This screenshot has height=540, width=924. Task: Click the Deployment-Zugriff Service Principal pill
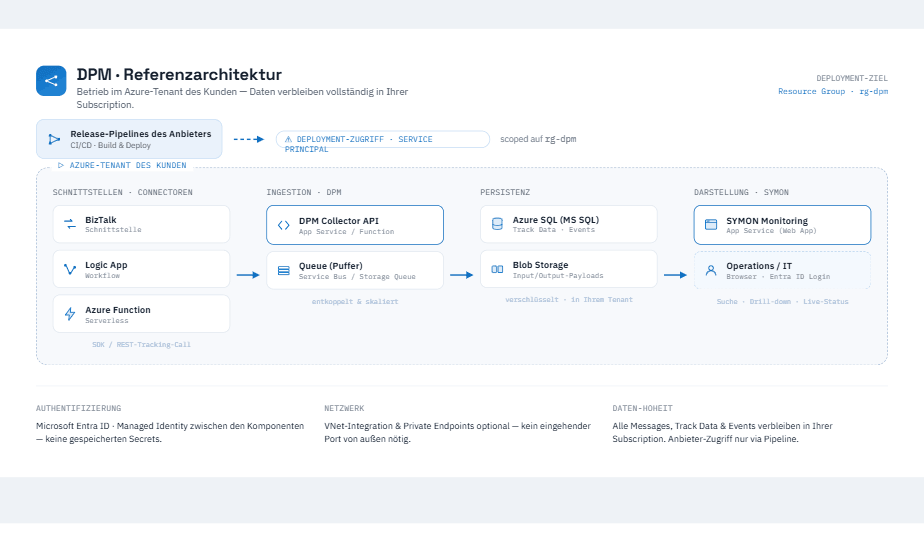[382, 140]
